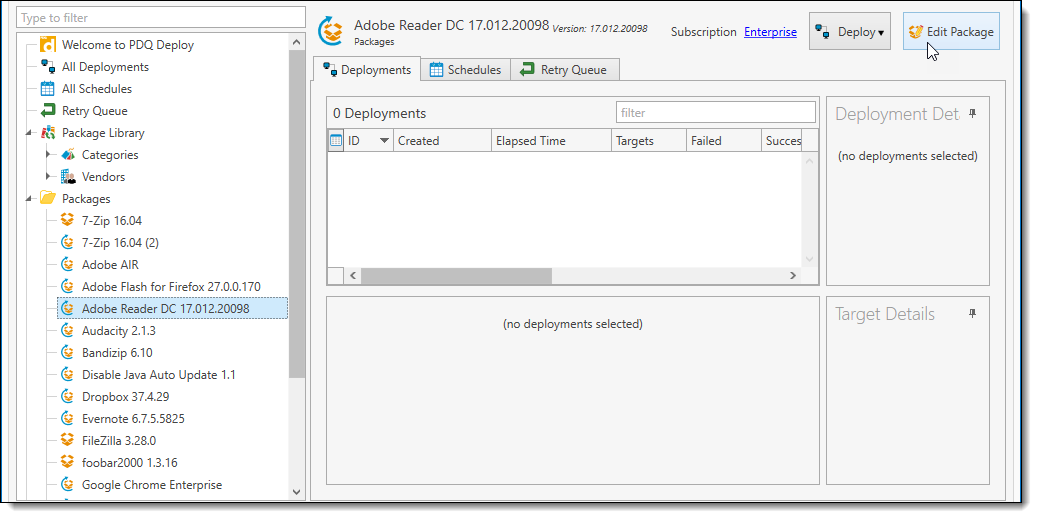Click the tree scrollbar down arrow
Image resolution: width=1037 pixels, height=518 pixels.
pos(296,492)
